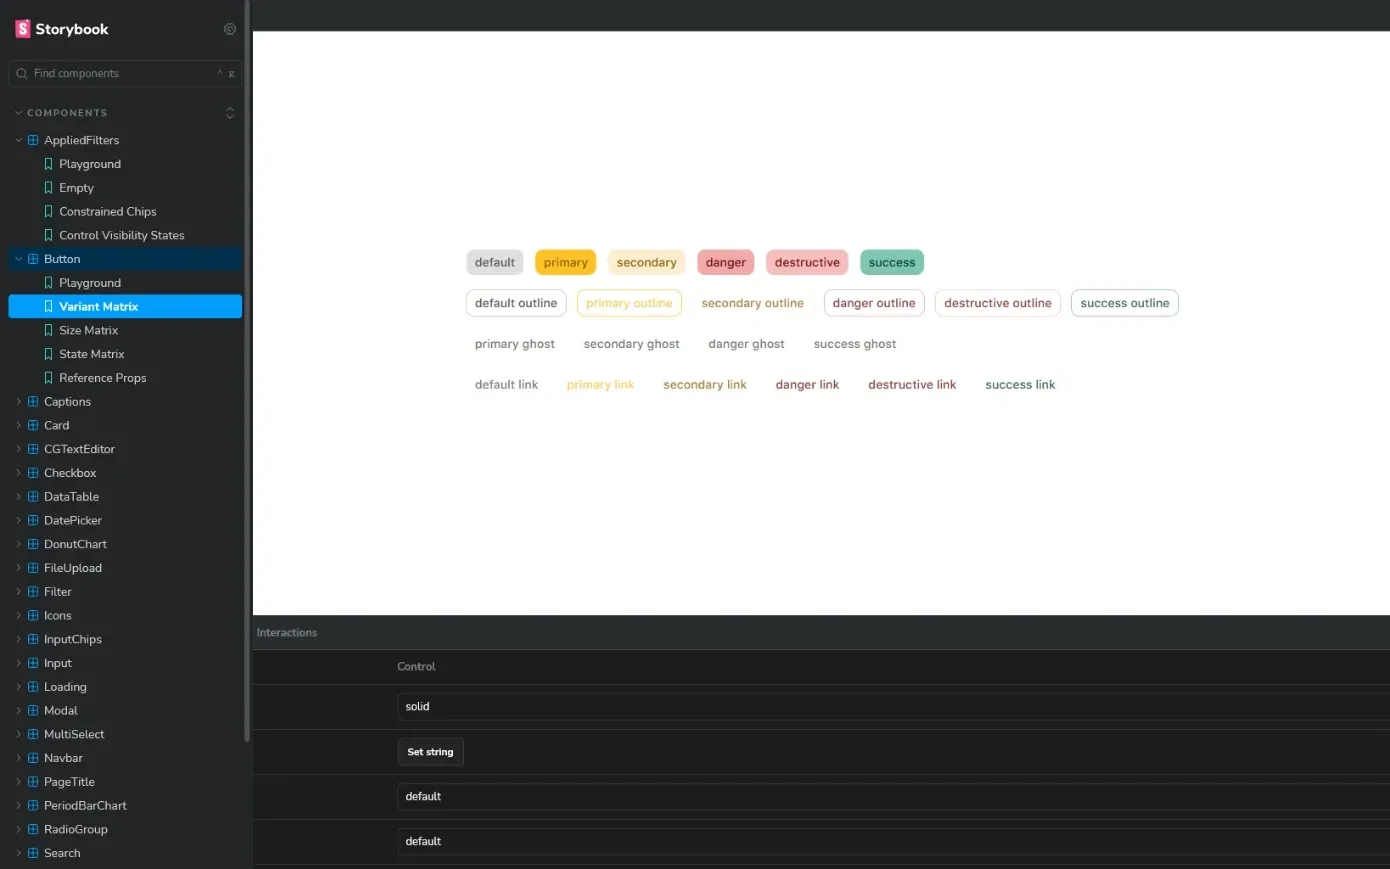Open the Interactions panel tab

pyautogui.click(x=287, y=633)
